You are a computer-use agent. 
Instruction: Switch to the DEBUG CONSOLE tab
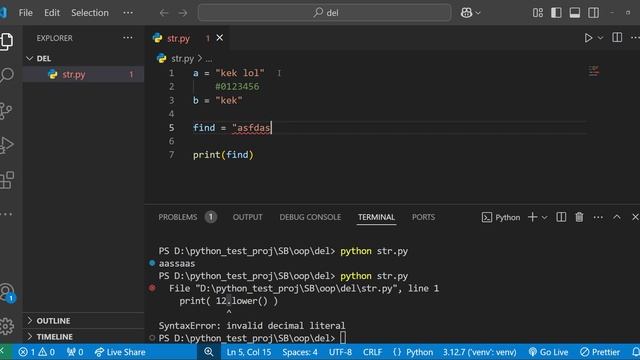[x=310, y=217]
